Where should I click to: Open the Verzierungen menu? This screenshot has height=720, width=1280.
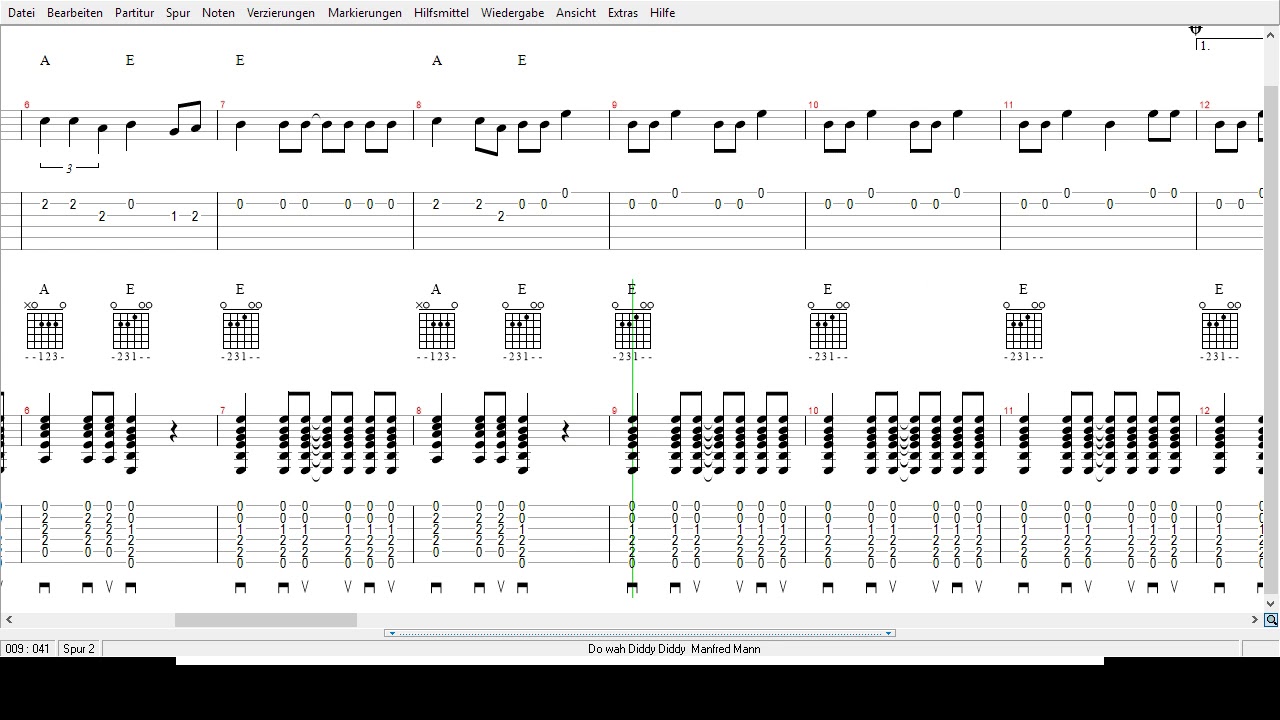pyautogui.click(x=281, y=13)
